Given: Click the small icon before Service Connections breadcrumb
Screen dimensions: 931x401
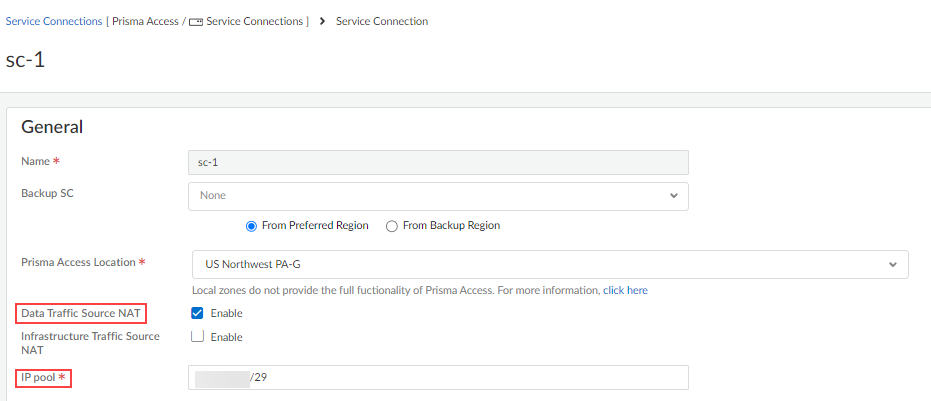Looking at the screenshot, I should (x=195, y=22).
